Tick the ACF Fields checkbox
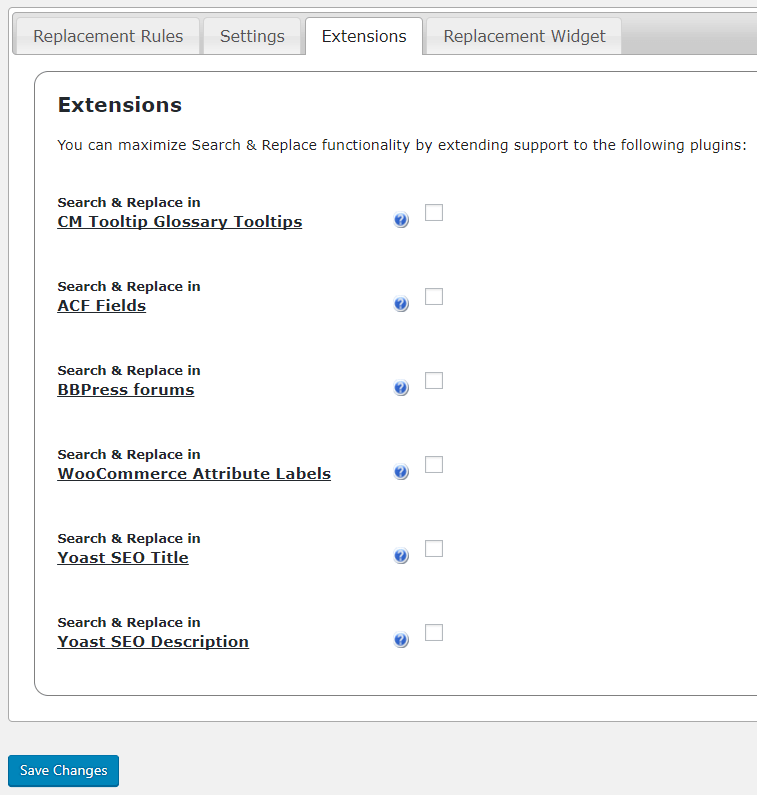The height and width of the screenshot is (795, 757). [434, 297]
